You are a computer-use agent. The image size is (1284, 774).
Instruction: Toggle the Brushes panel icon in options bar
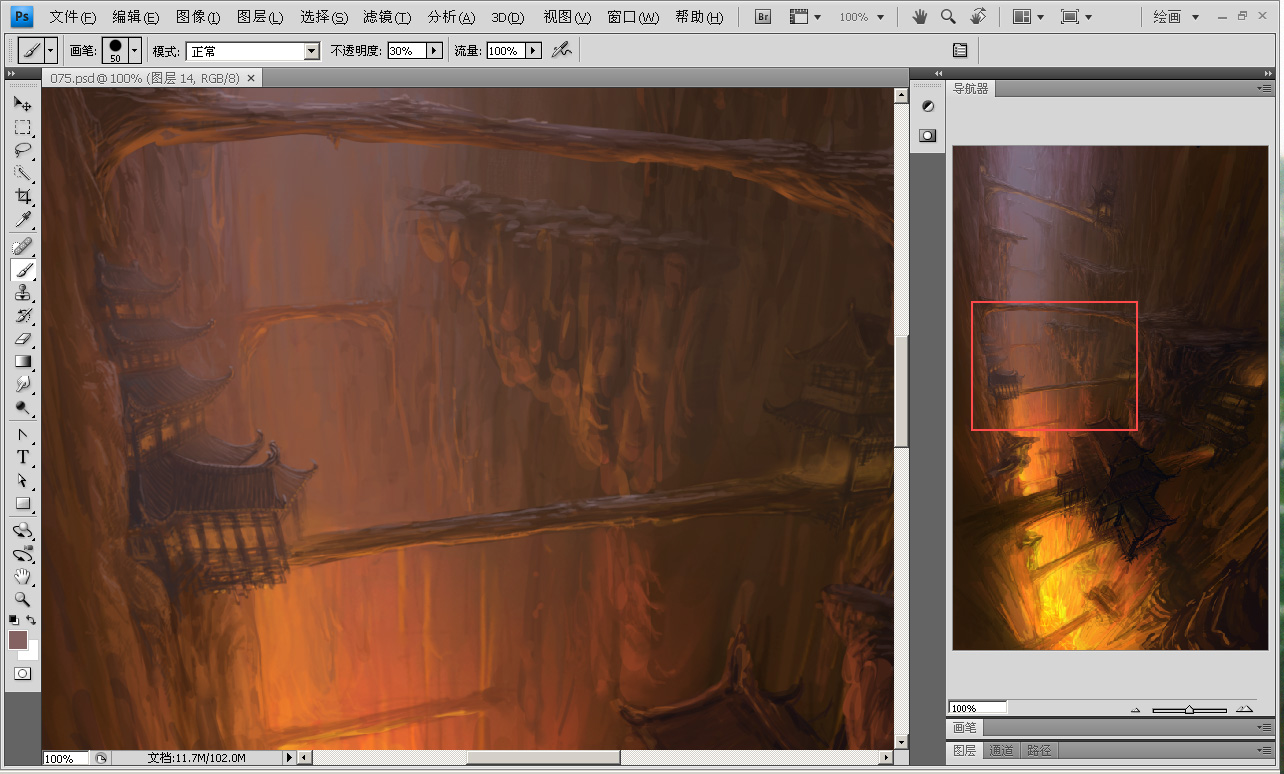[960, 50]
